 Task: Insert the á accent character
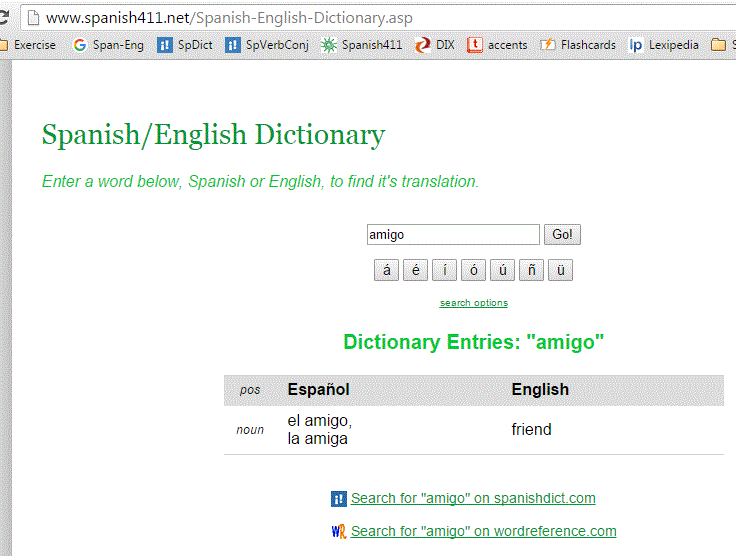tap(386, 270)
